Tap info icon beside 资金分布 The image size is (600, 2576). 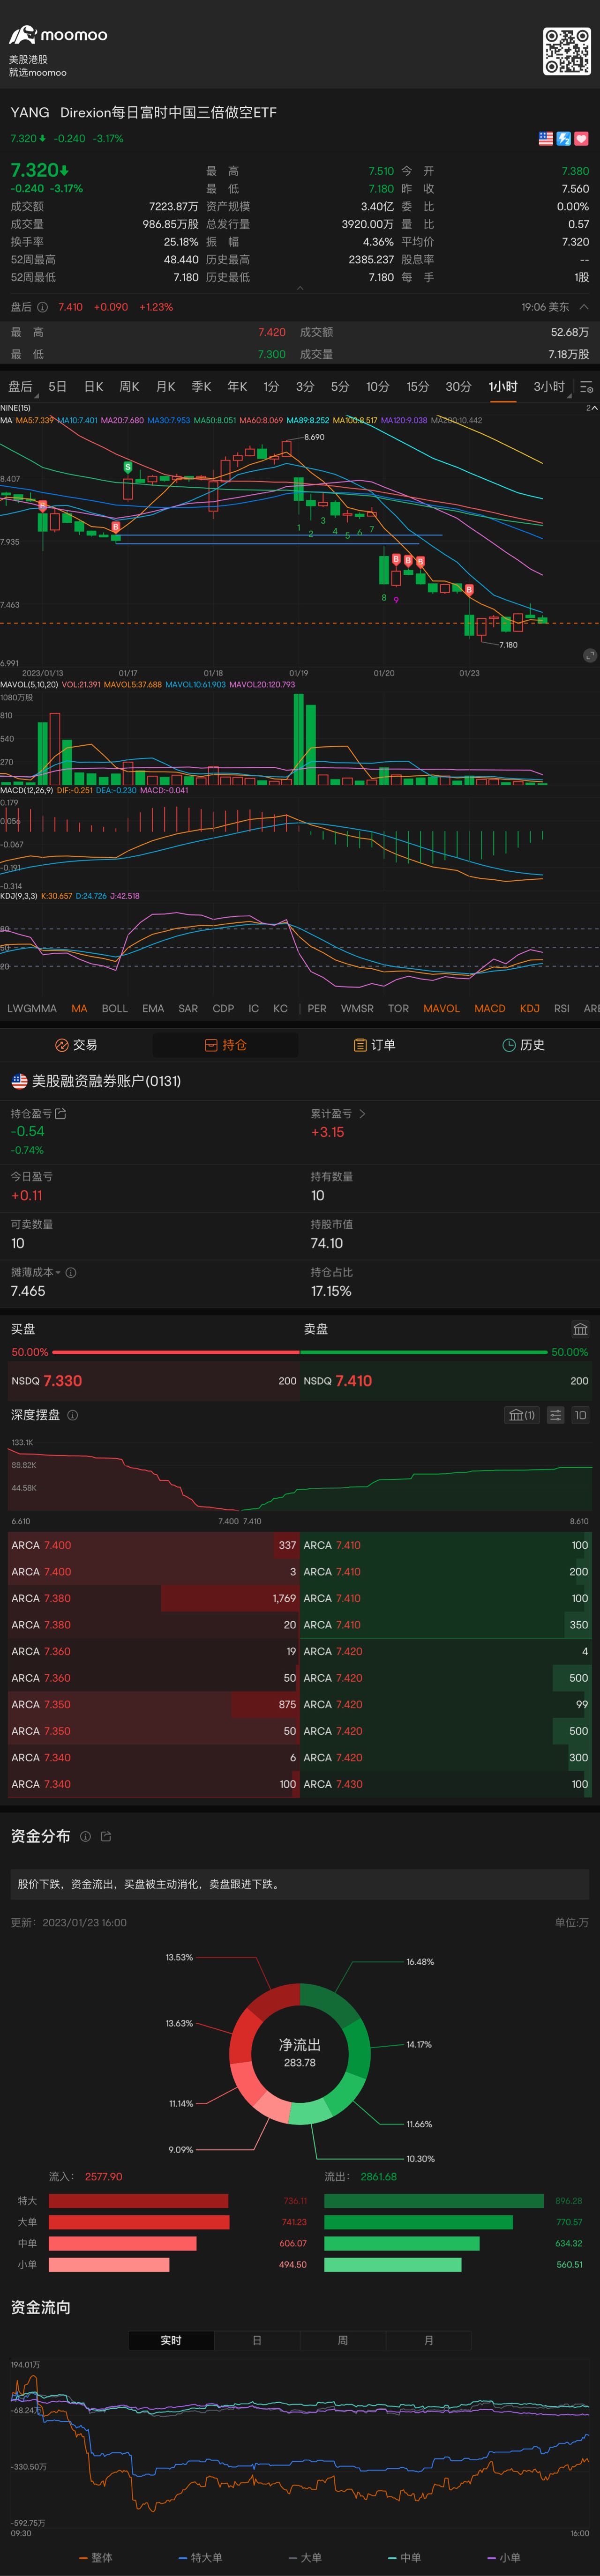pyautogui.click(x=85, y=1837)
